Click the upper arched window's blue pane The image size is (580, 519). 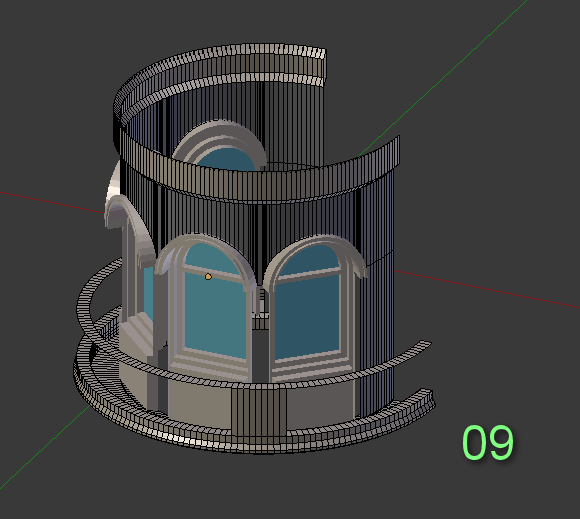click(226, 159)
